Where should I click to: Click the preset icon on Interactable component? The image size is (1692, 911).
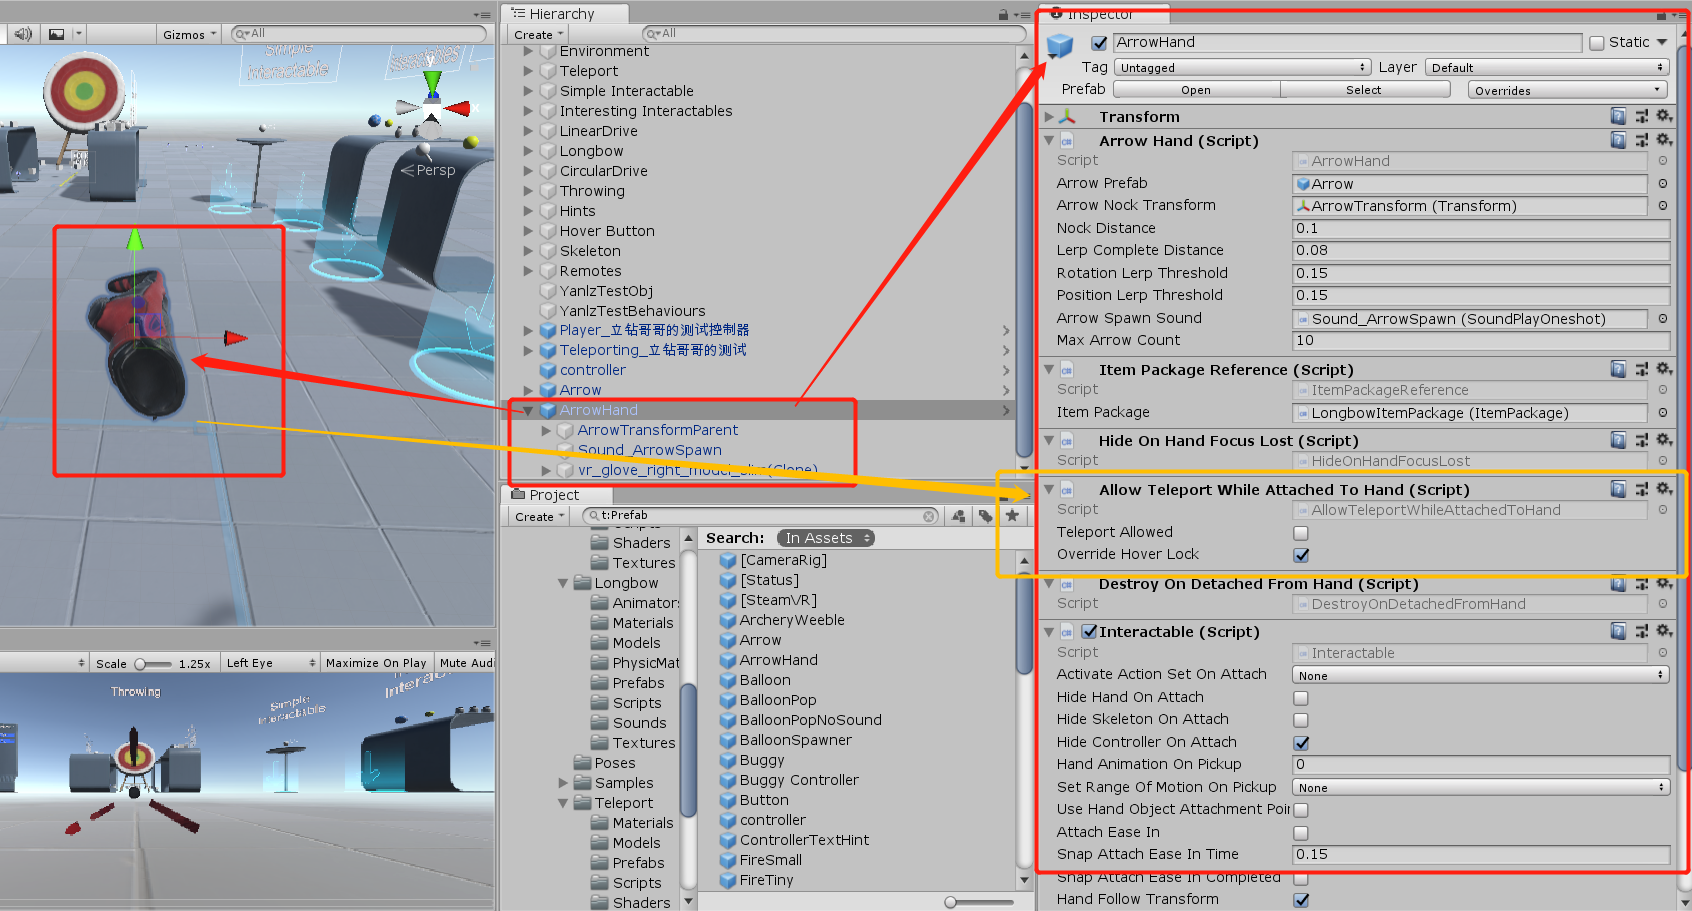click(x=1641, y=631)
